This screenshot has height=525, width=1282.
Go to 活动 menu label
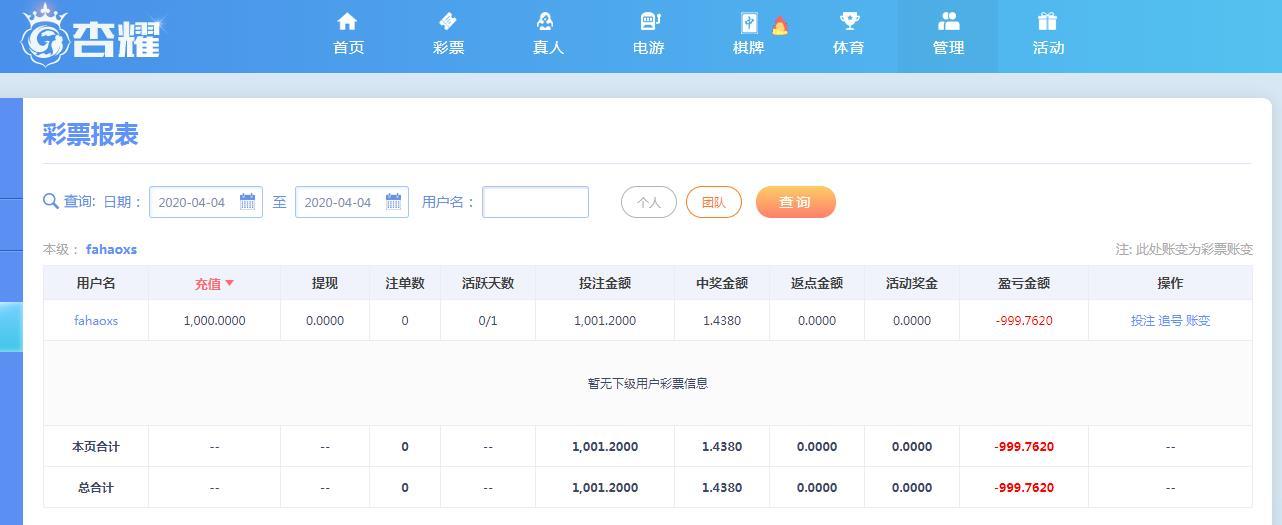1048,47
